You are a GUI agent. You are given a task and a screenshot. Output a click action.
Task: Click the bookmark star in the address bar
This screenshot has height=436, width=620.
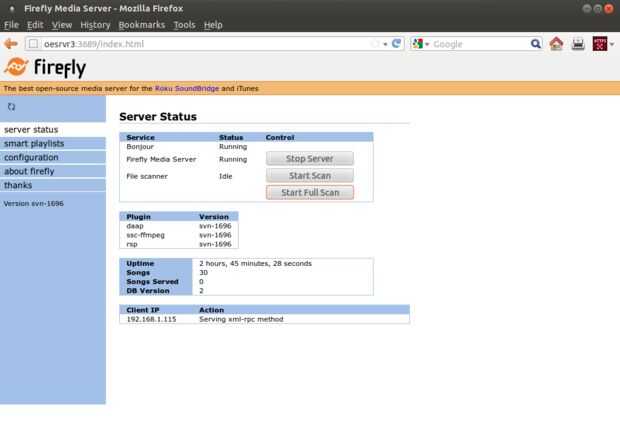(374, 44)
